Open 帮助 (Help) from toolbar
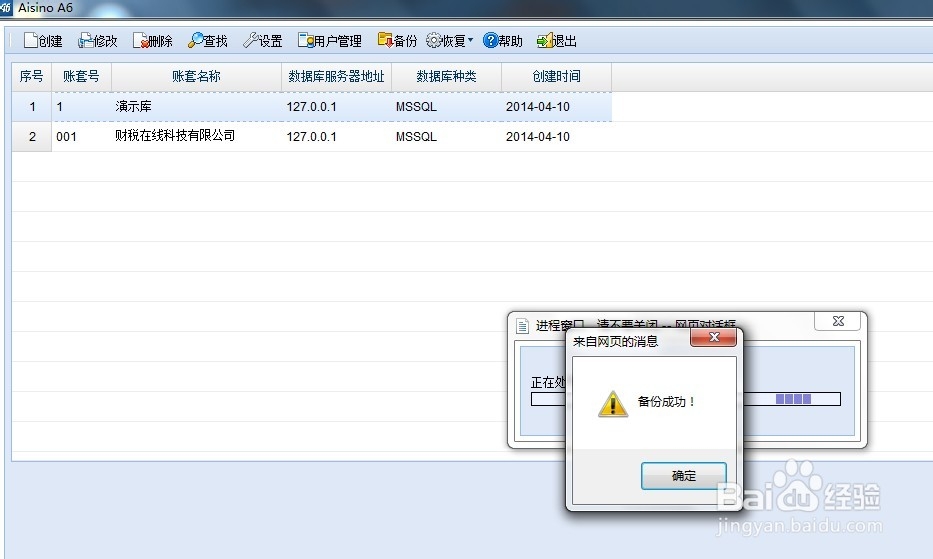 click(503, 40)
